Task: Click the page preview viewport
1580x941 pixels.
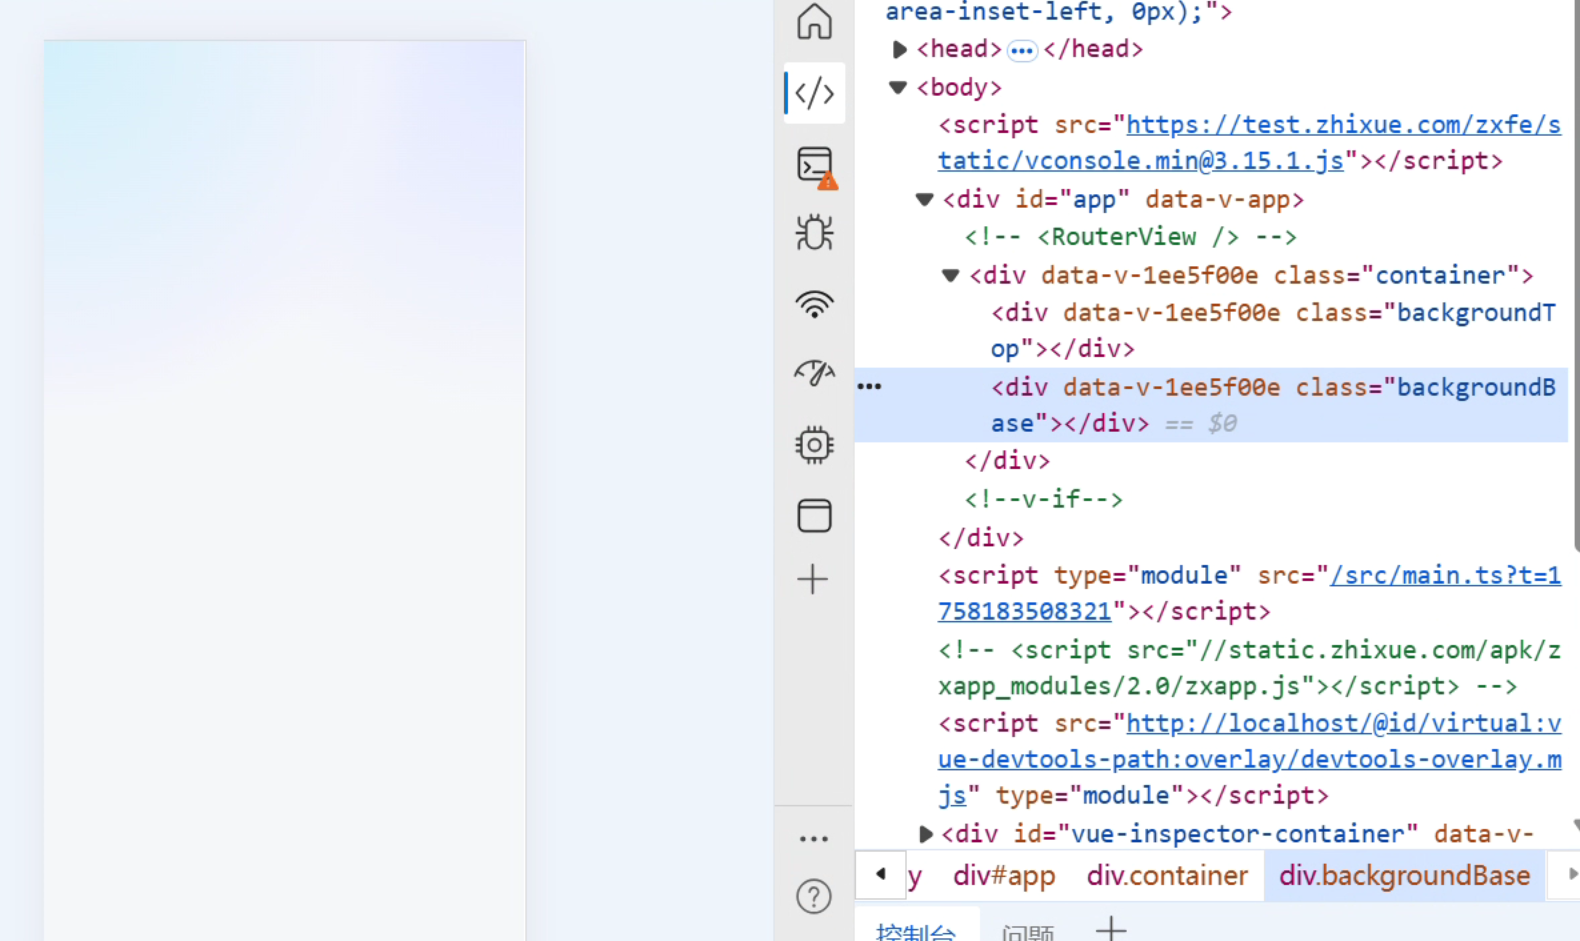Action: pos(285,490)
